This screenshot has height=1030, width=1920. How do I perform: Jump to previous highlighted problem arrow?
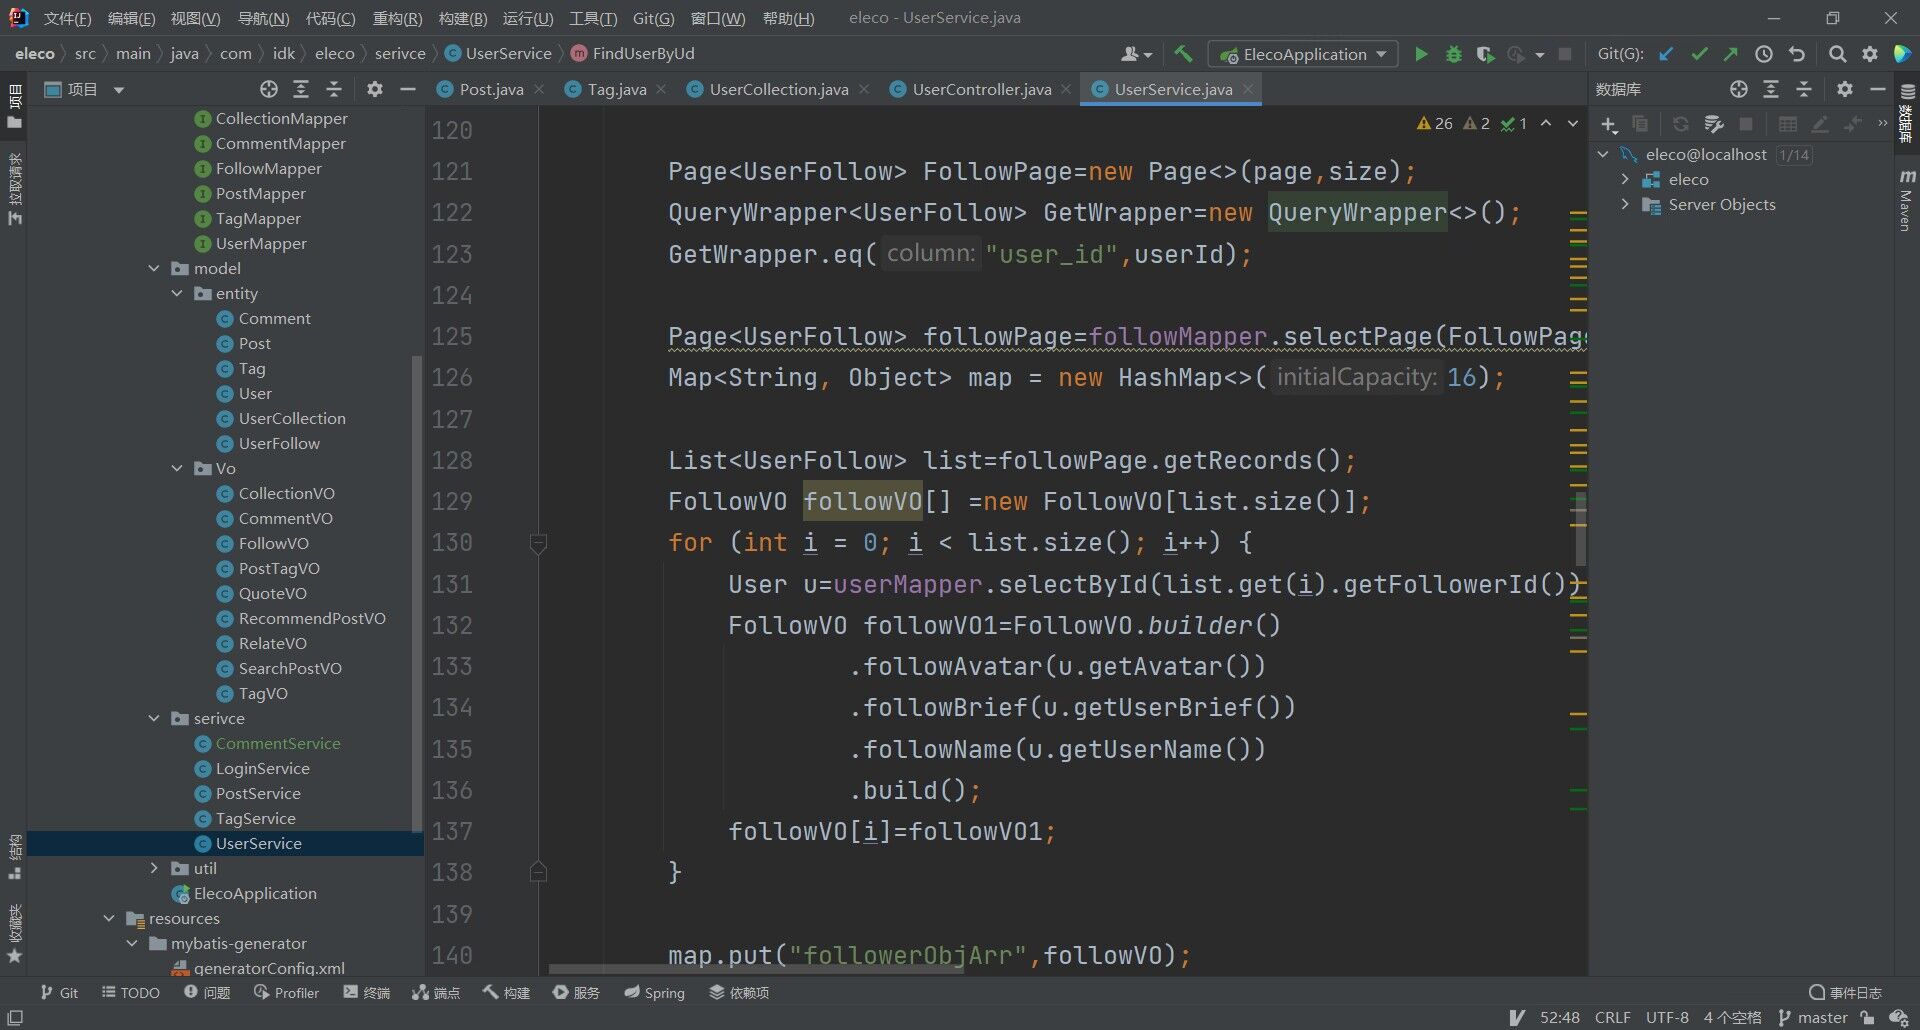(1546, 123)
